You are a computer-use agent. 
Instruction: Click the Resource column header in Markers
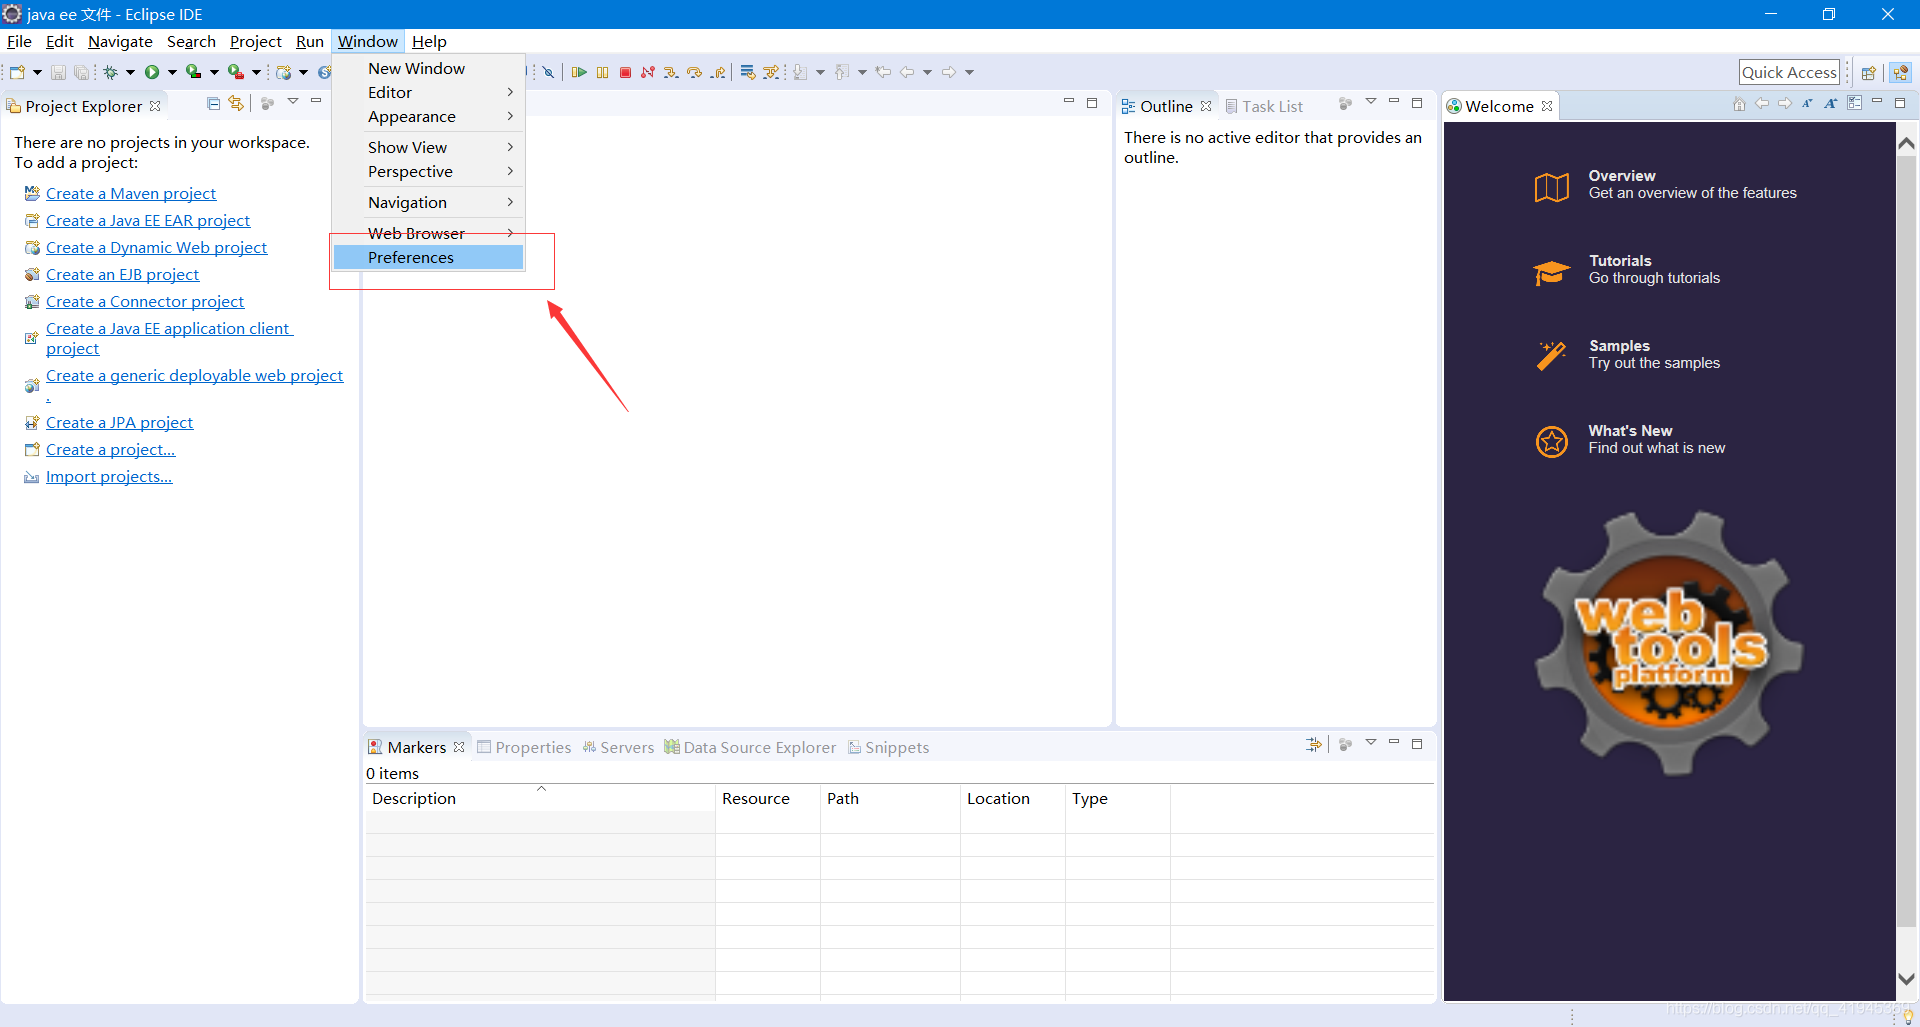point(768,798)
